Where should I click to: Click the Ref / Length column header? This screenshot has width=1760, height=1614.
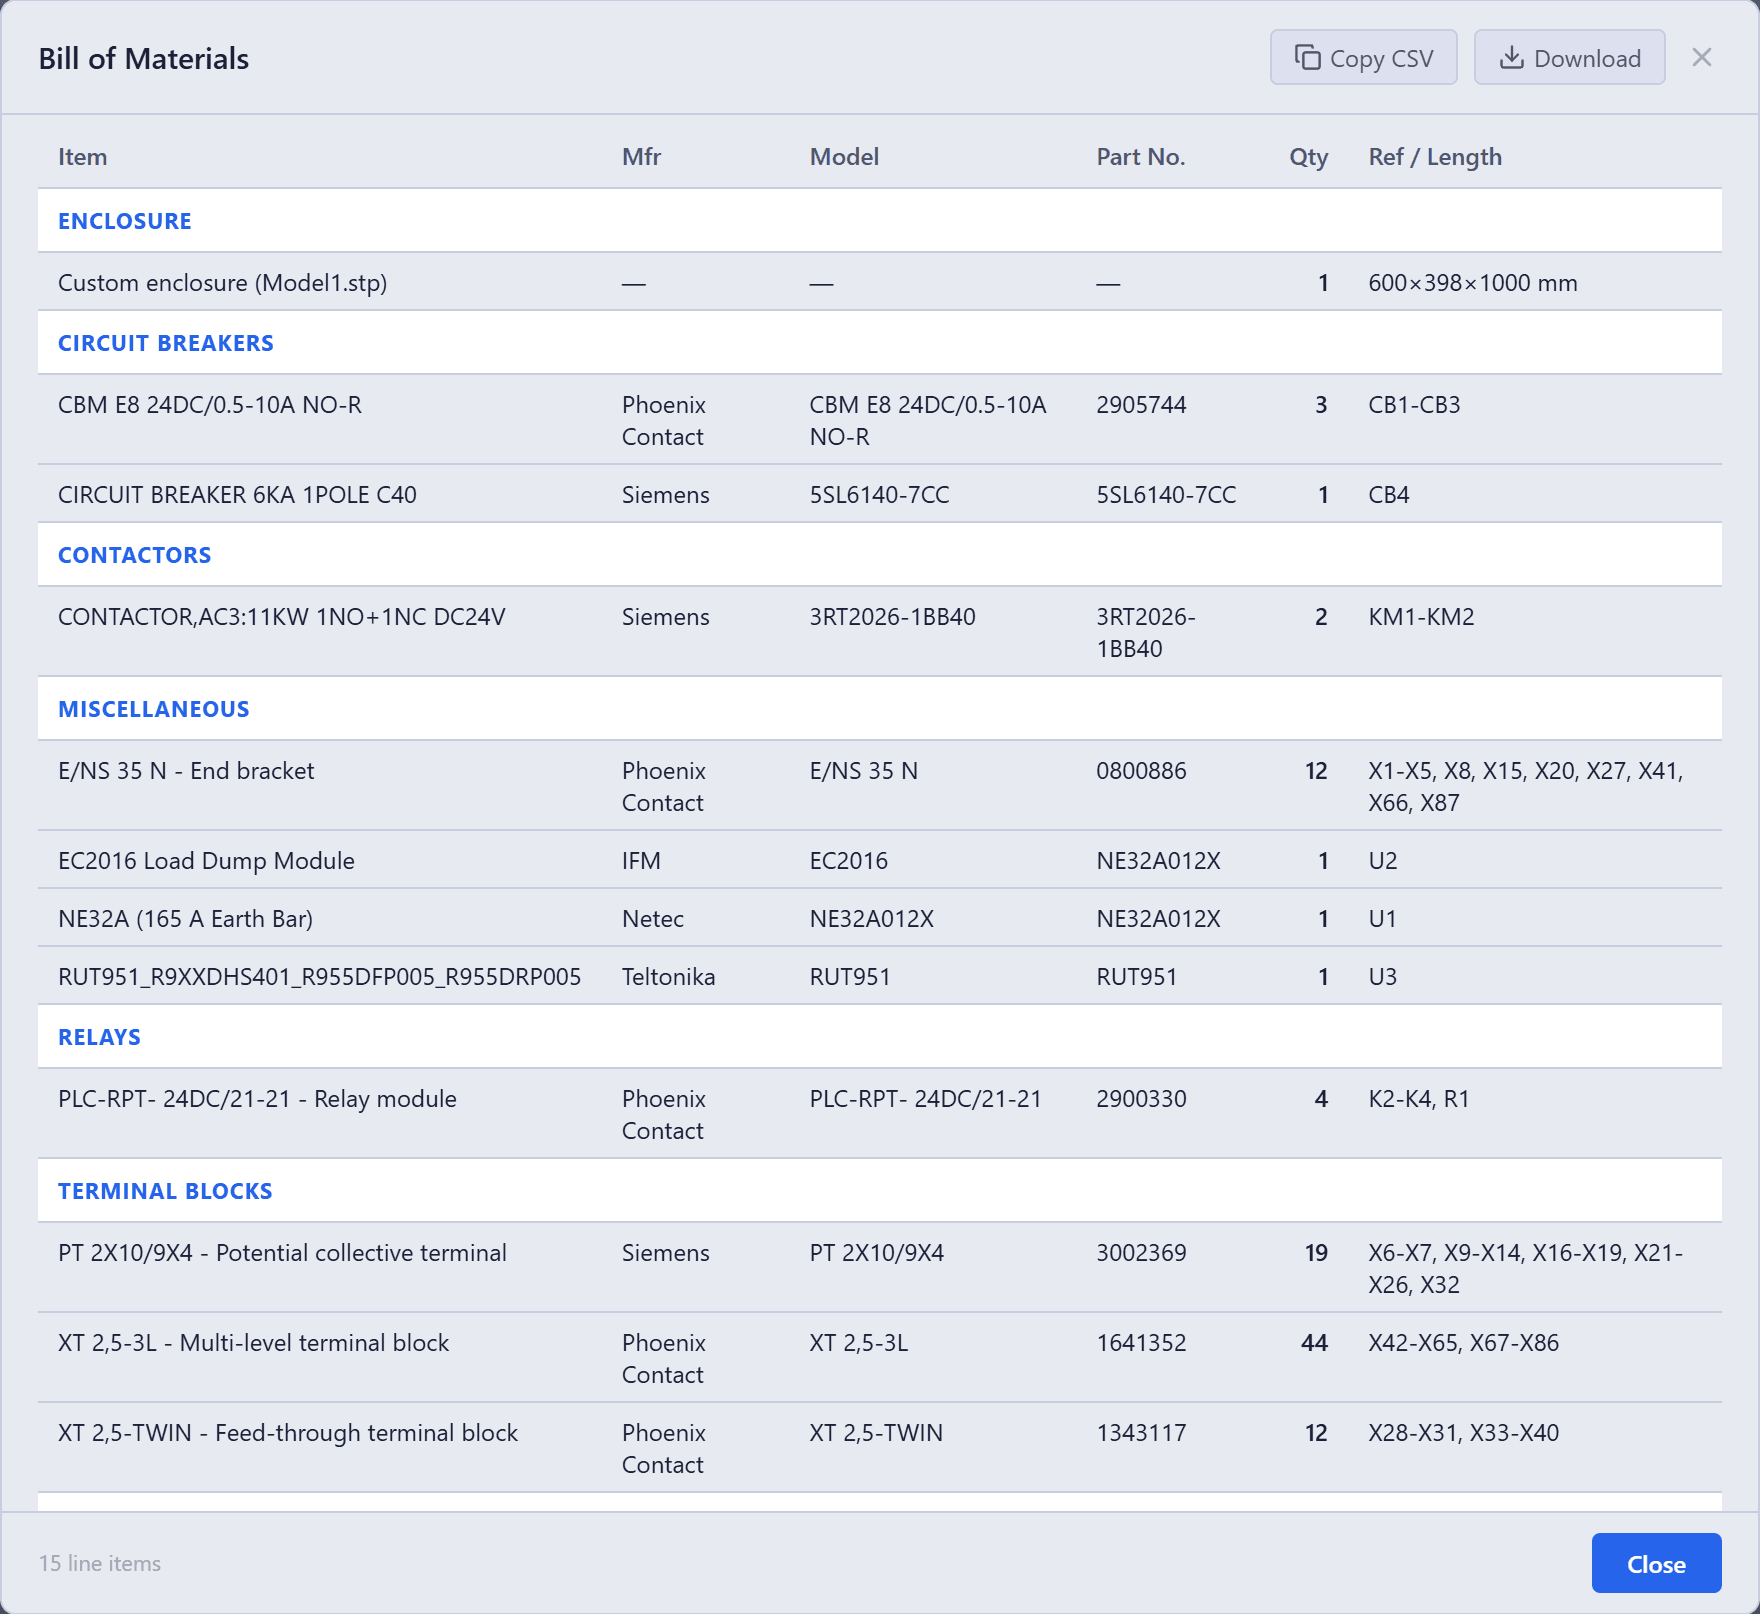1435,157
